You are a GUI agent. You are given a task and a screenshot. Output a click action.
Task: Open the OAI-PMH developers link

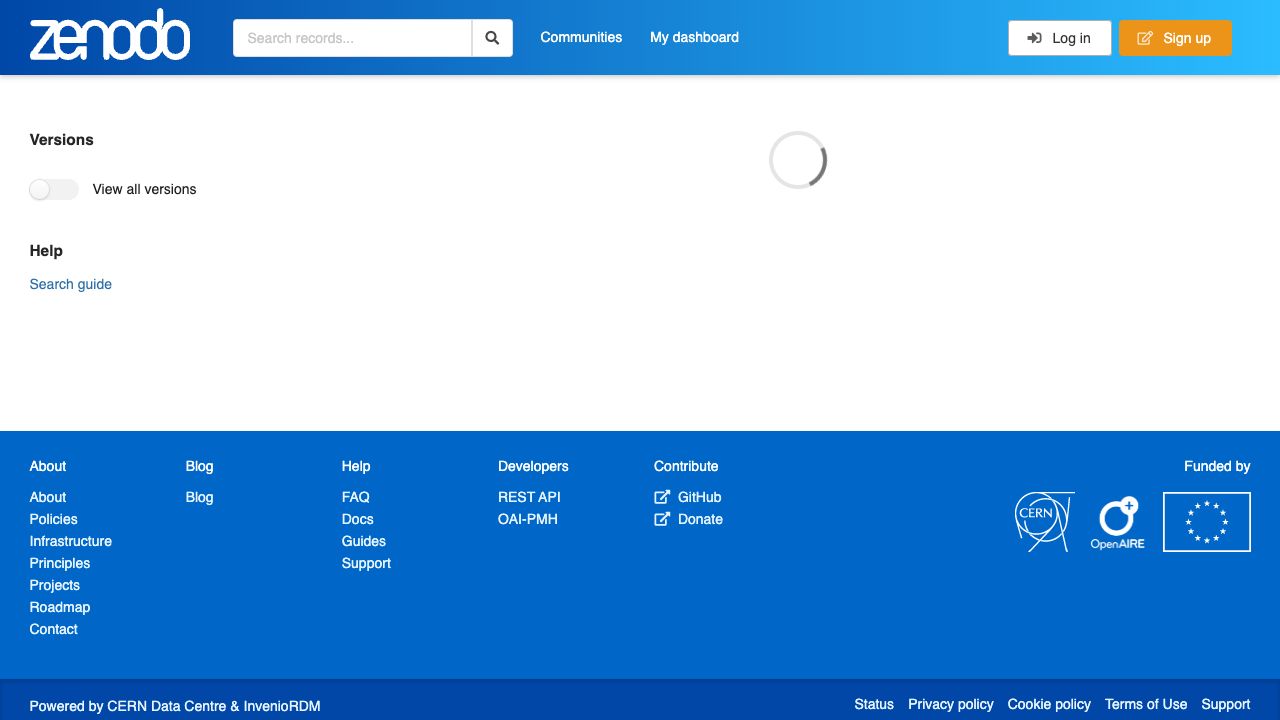pos(527,519)
